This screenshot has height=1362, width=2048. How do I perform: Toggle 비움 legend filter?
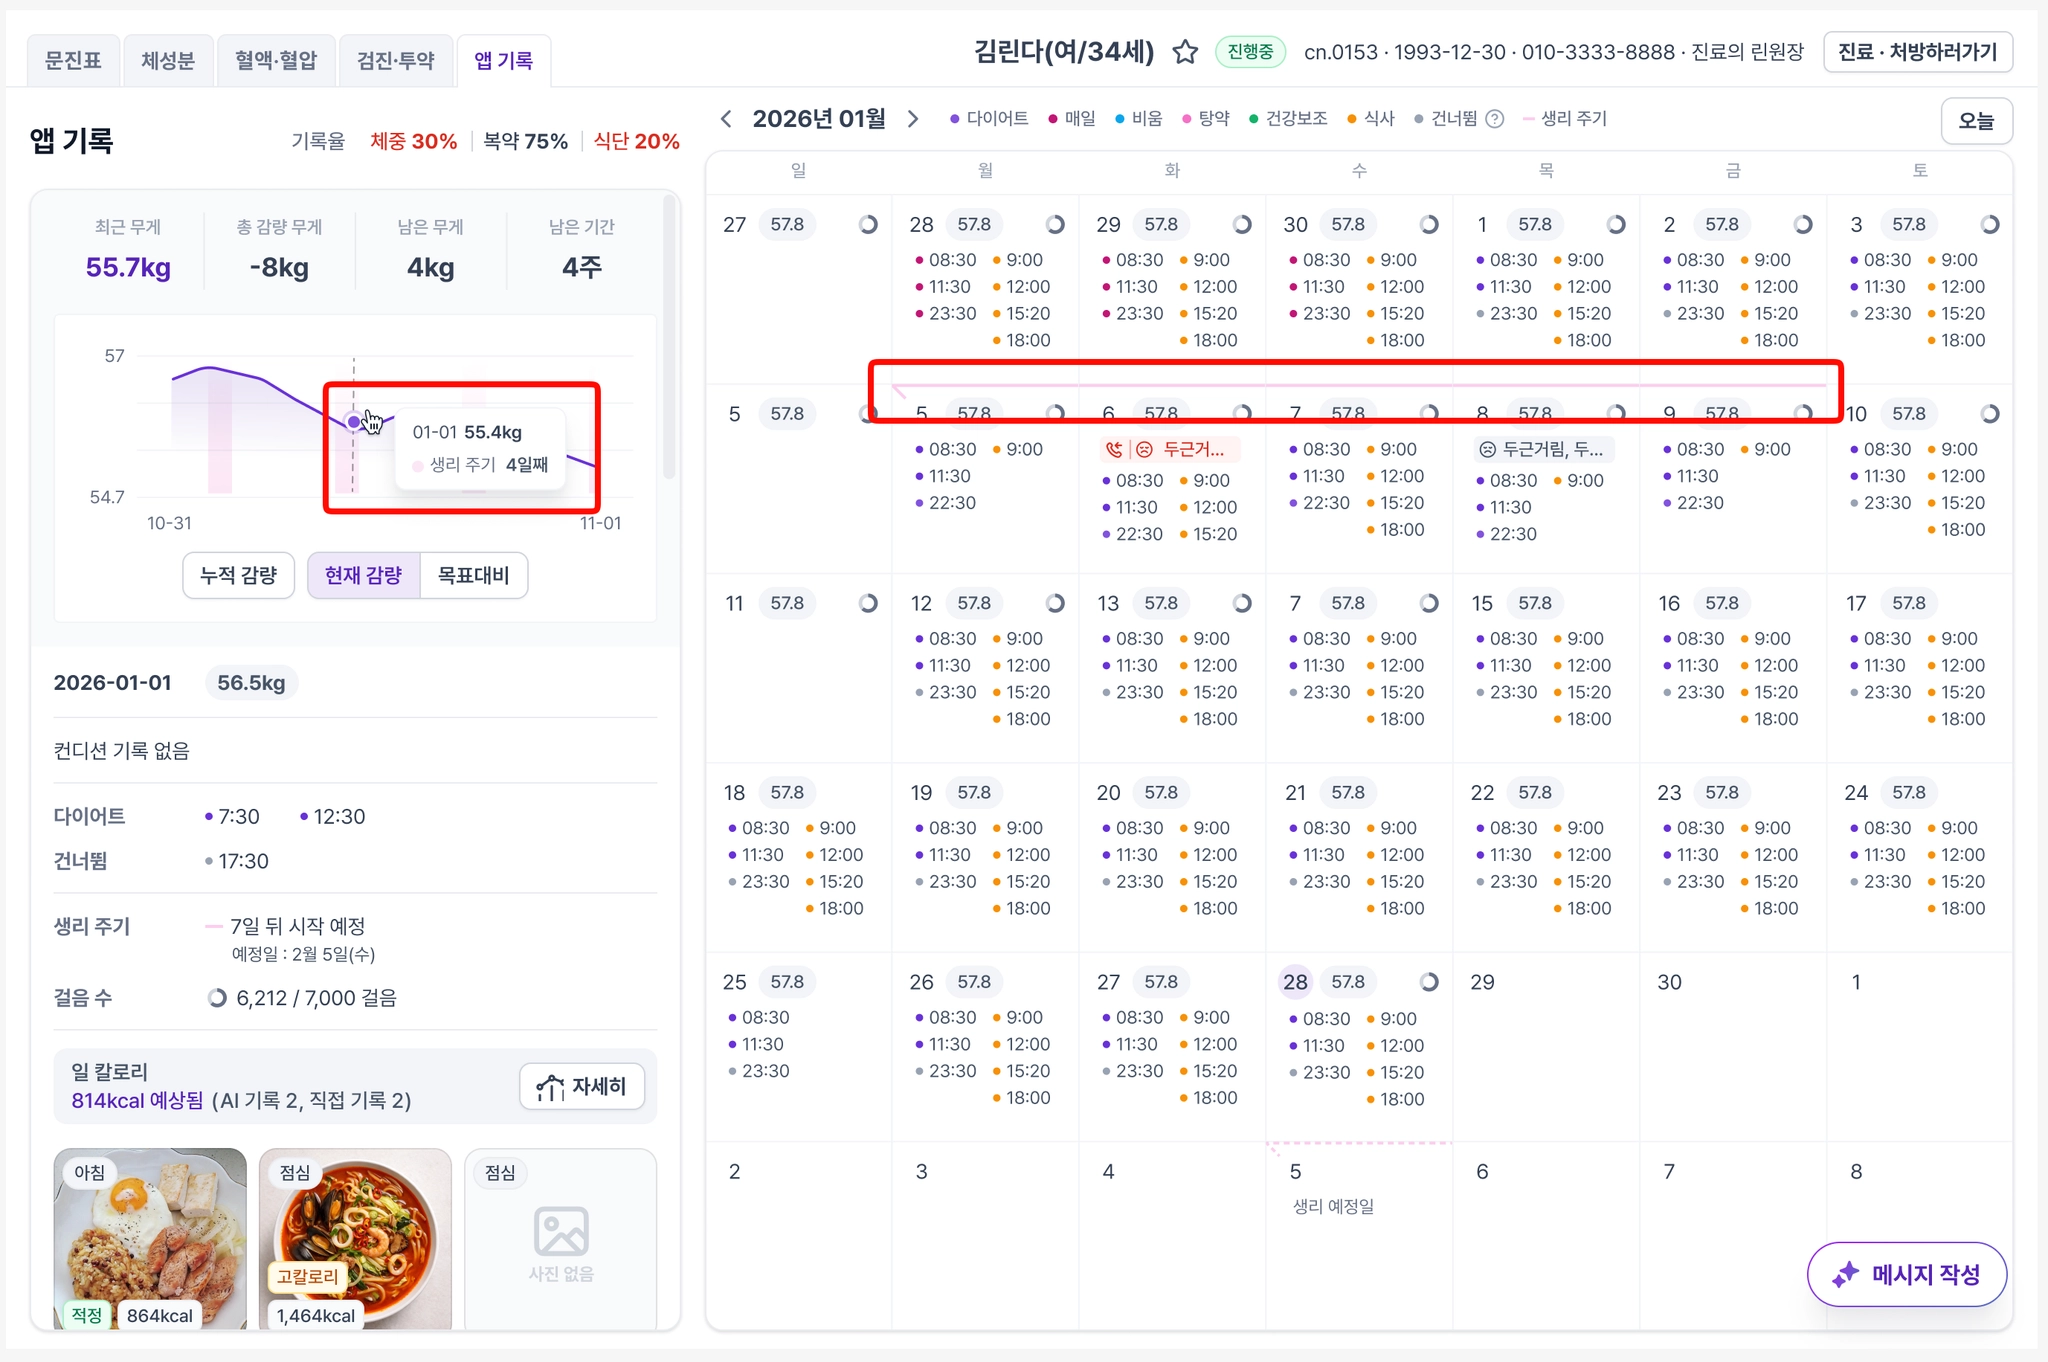(1139, 119)
